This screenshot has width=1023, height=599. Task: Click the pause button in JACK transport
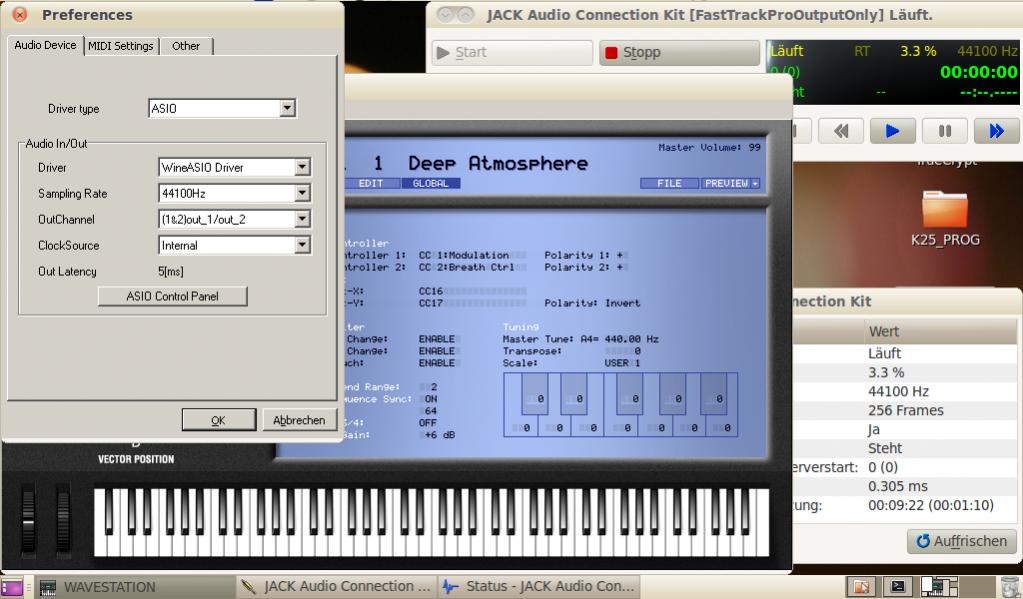click(944, 131)
